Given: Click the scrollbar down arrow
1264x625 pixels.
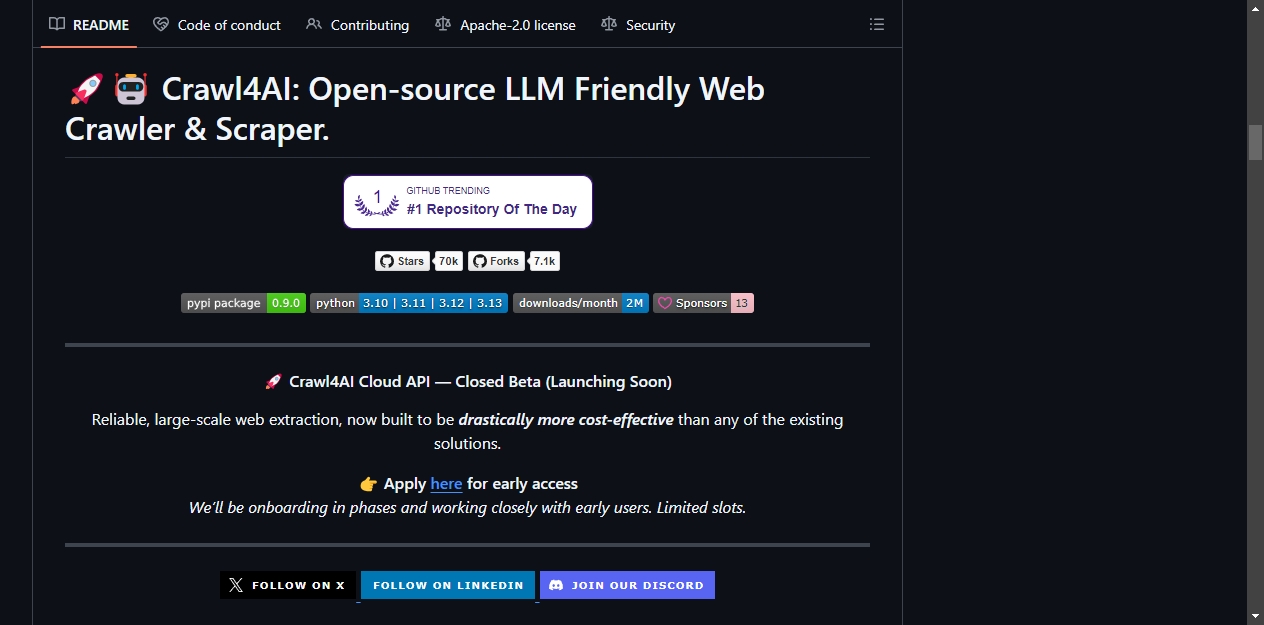Looking at the screenshot, I should tap(1255, 616).
